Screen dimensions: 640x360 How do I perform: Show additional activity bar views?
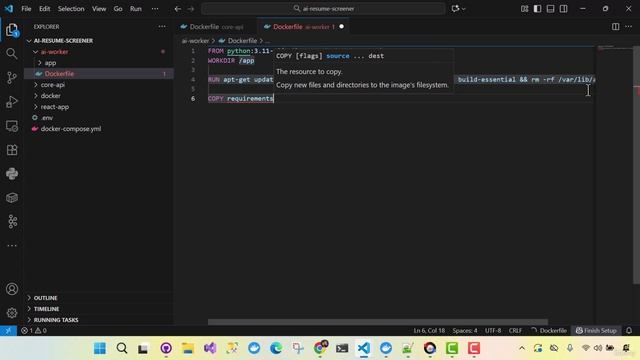(12, 246)
